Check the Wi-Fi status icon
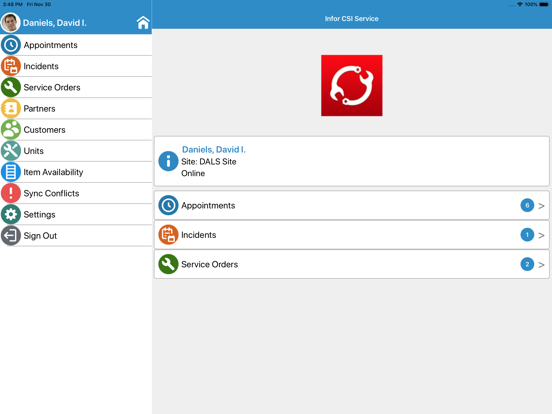The width and height of the screenshot is (552, 414). coord(520,4)
